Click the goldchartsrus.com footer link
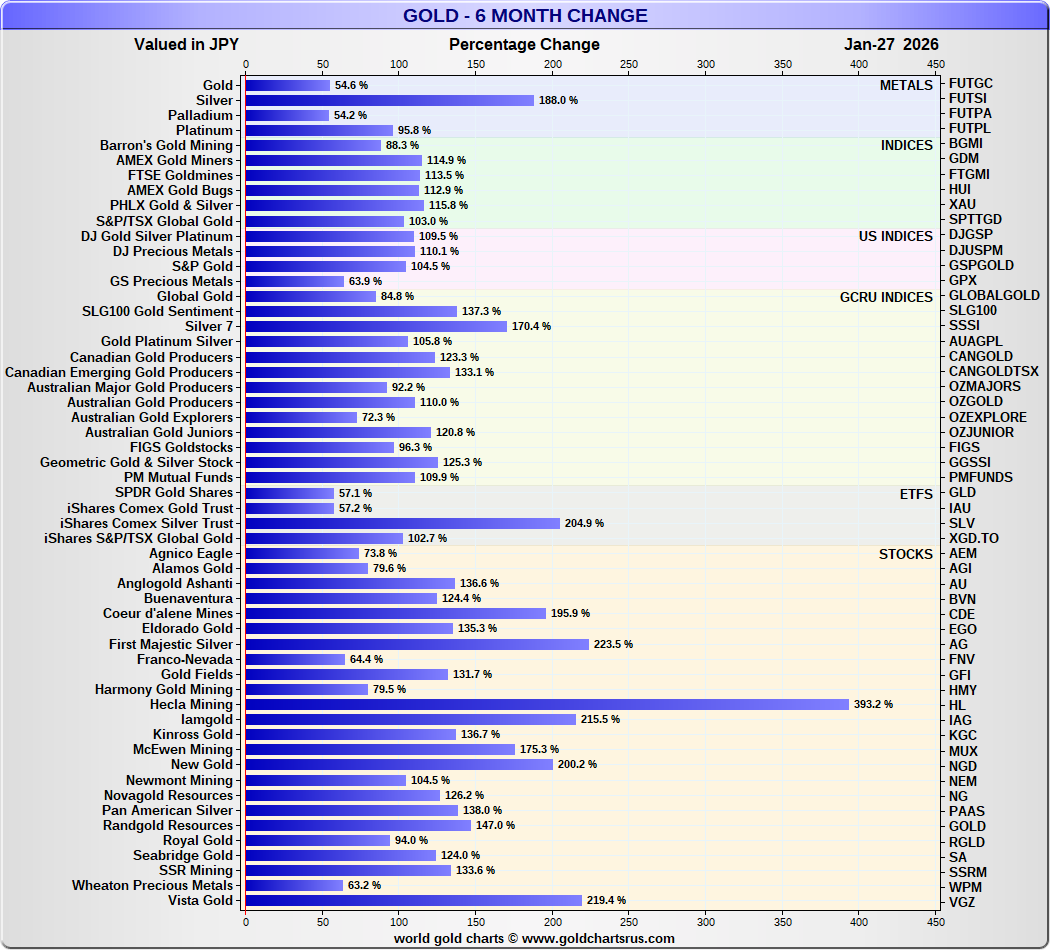The image size is (1050, 950). [x=534, y=938]
